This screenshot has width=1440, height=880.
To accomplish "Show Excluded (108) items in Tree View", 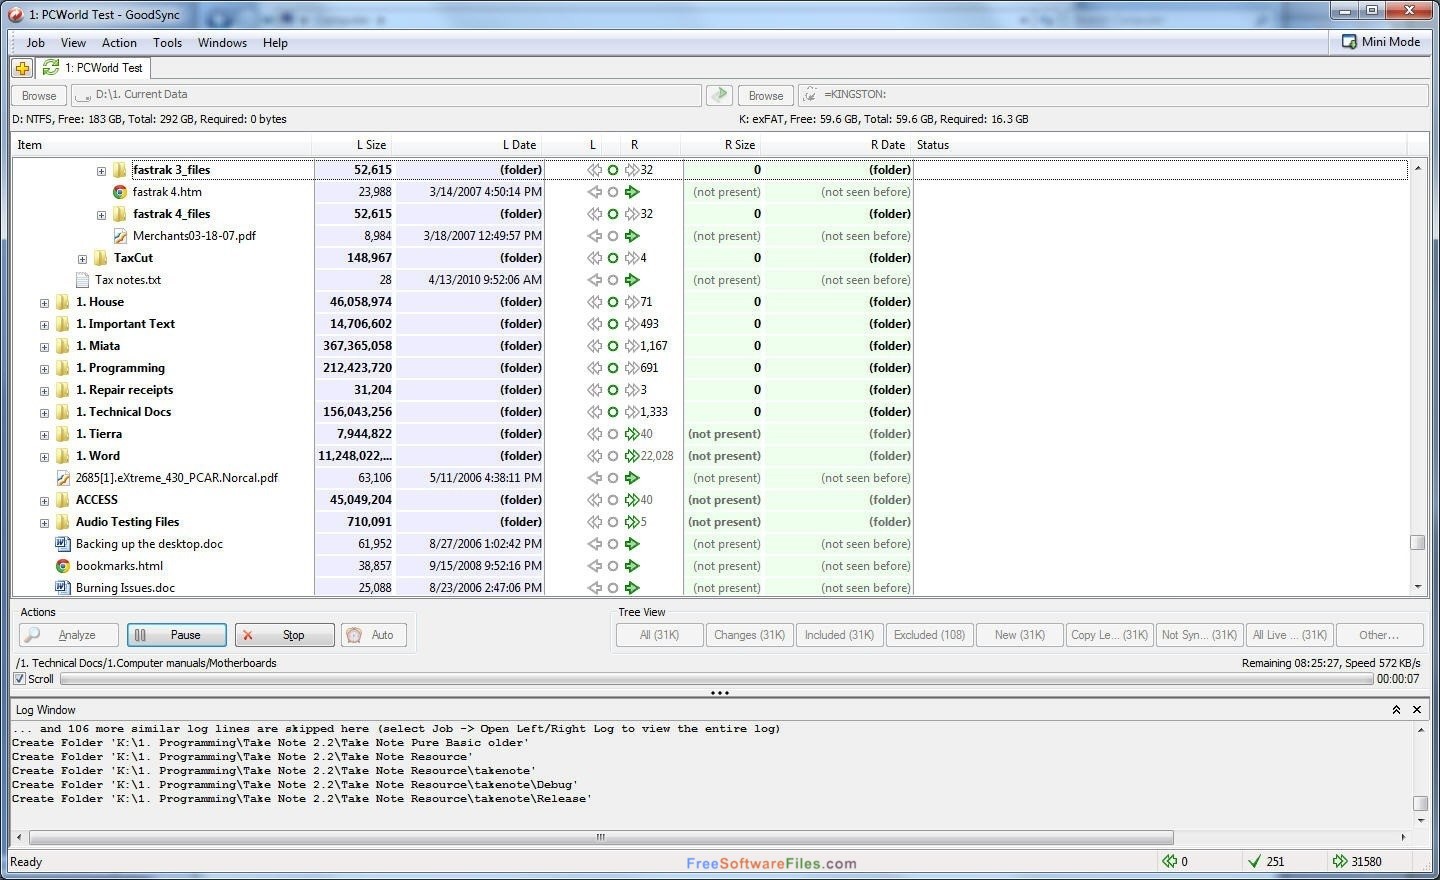I will point(929,635).
